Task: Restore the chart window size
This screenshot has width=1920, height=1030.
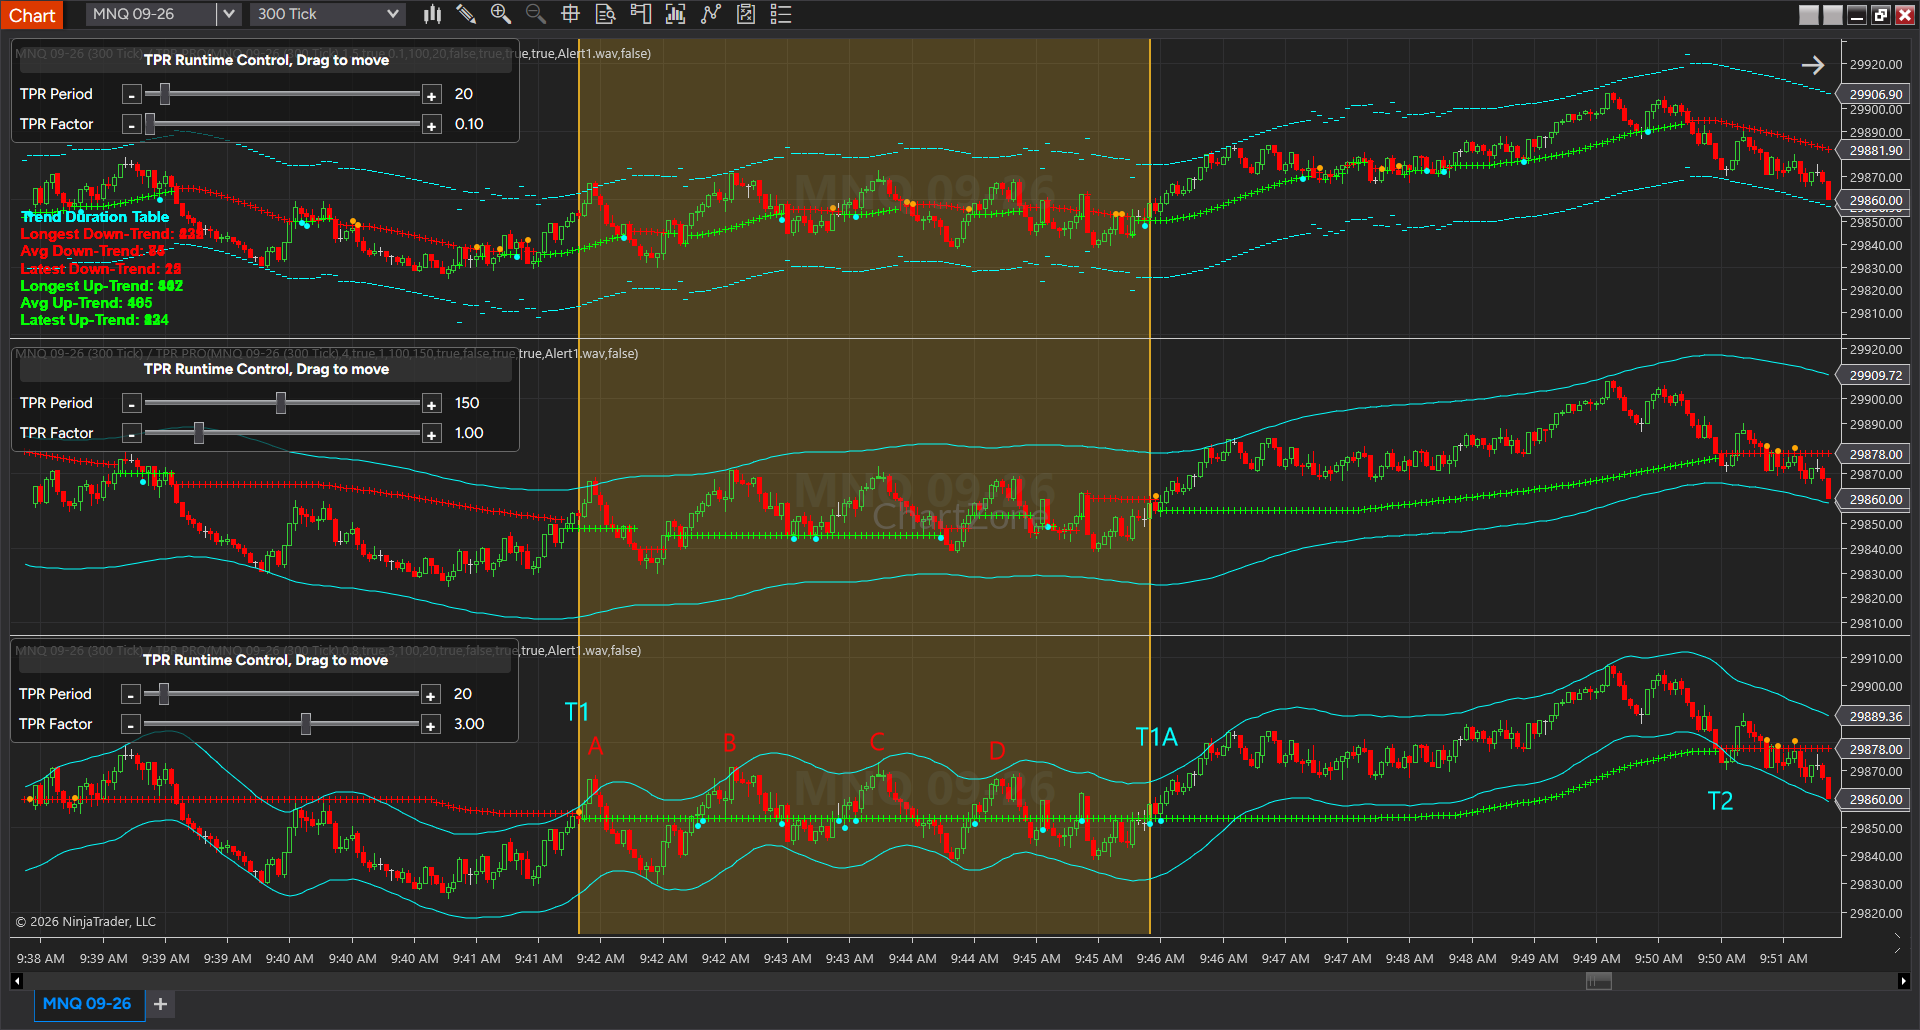Action: [1881, 14]
